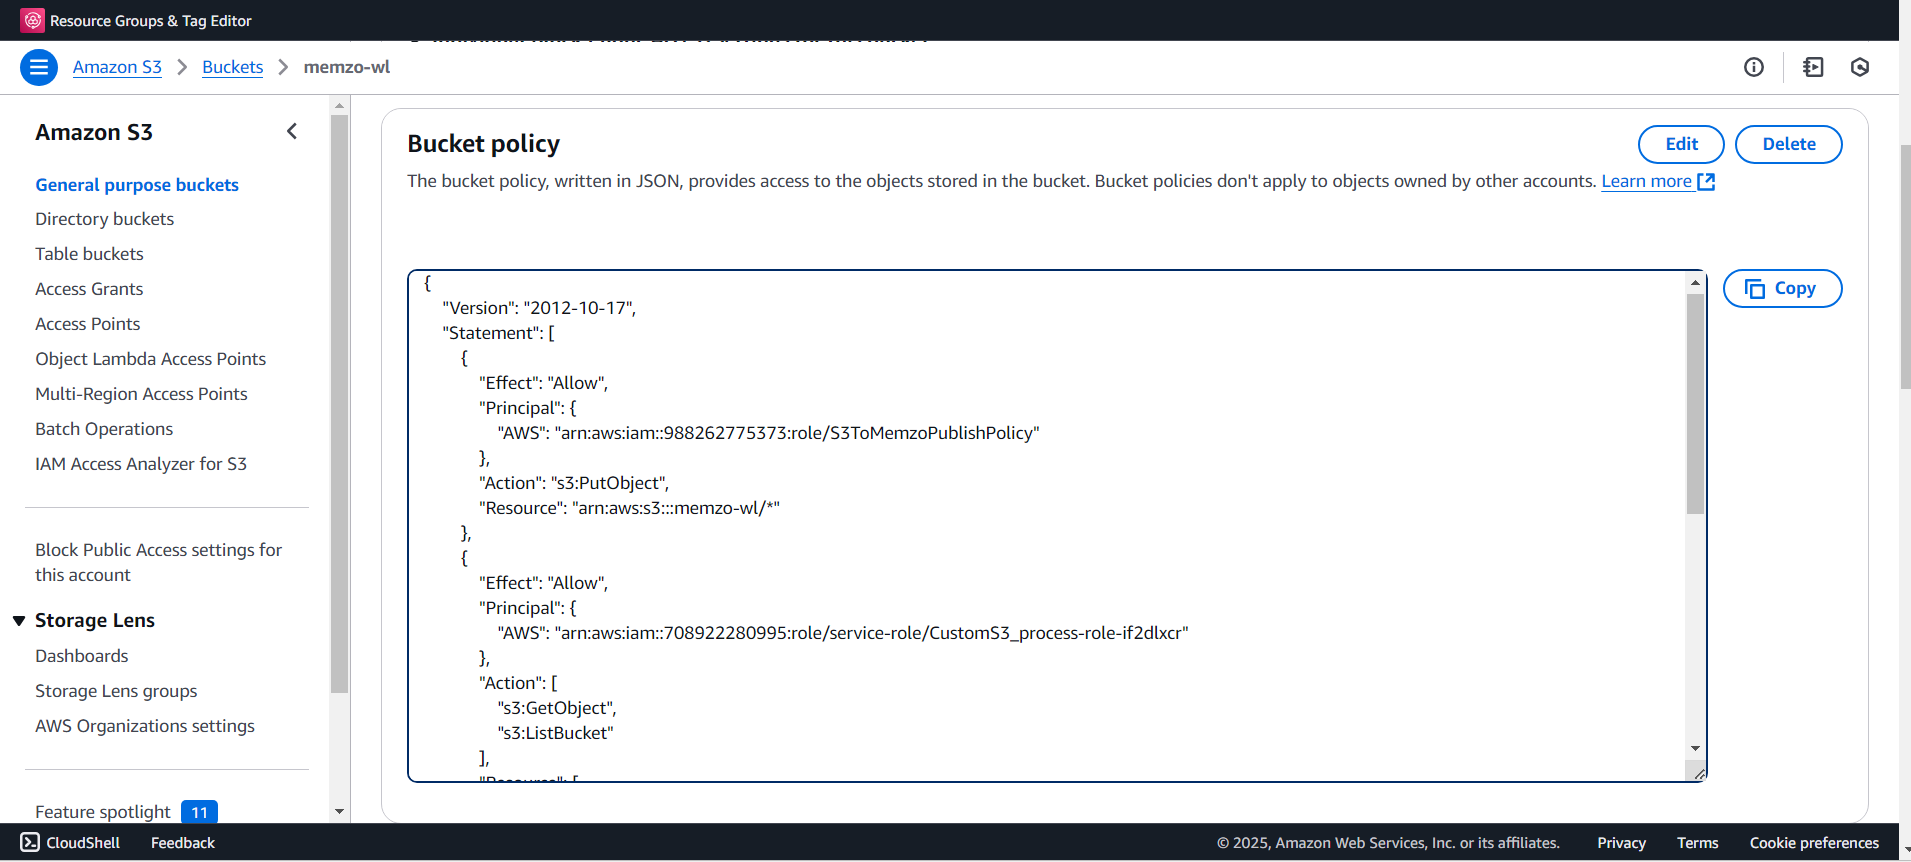
Task: Open the hamburger navigation menu
Action: (x=39, y=67)
